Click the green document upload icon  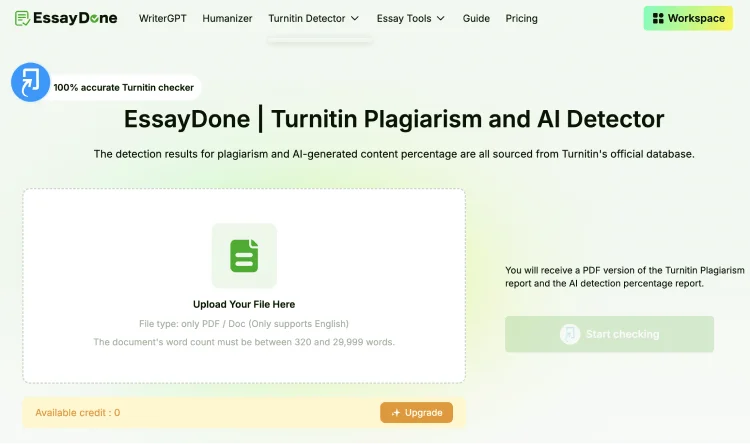(244, 255)
